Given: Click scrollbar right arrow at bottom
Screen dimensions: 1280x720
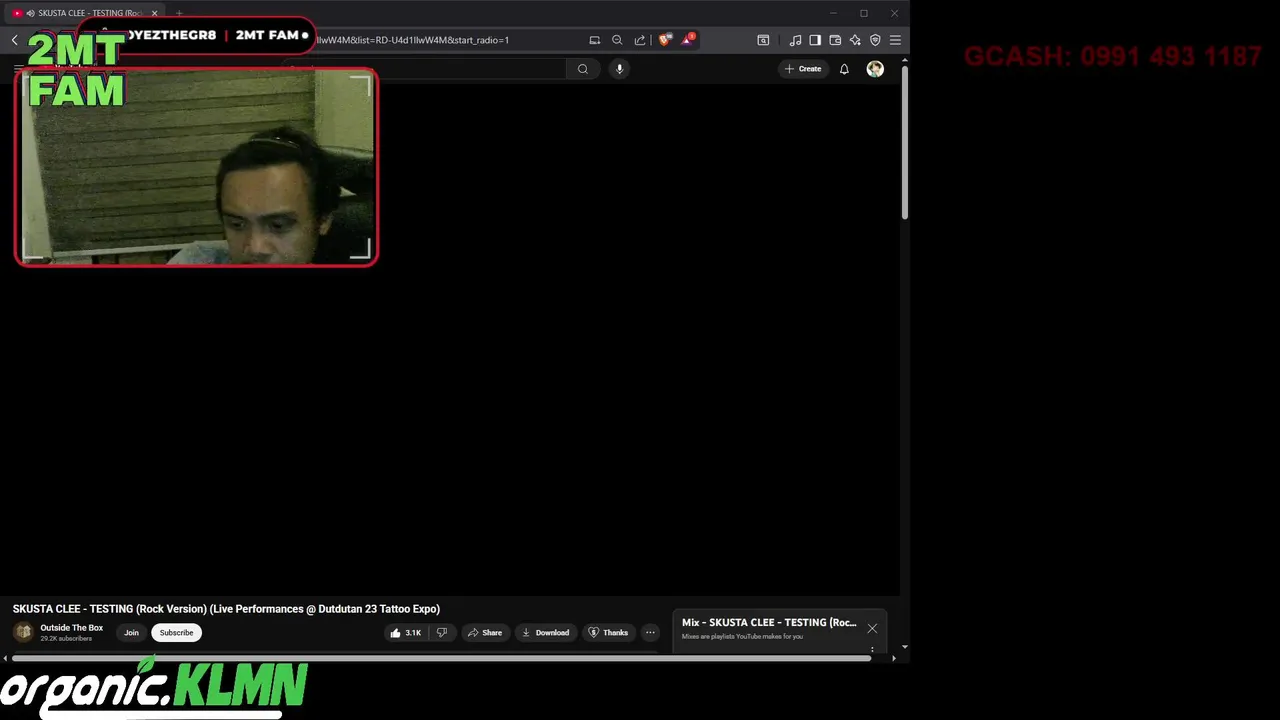Looking at the screenshot, I should coord(893,658).
